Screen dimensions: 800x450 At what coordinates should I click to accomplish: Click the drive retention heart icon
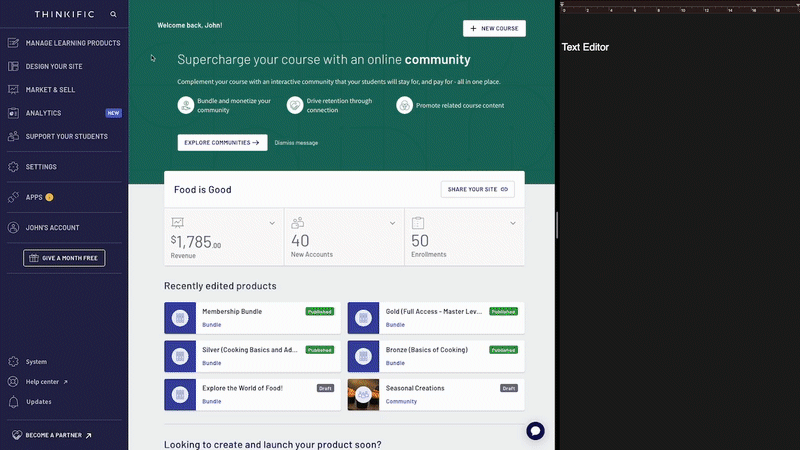[x=295, y=106]
